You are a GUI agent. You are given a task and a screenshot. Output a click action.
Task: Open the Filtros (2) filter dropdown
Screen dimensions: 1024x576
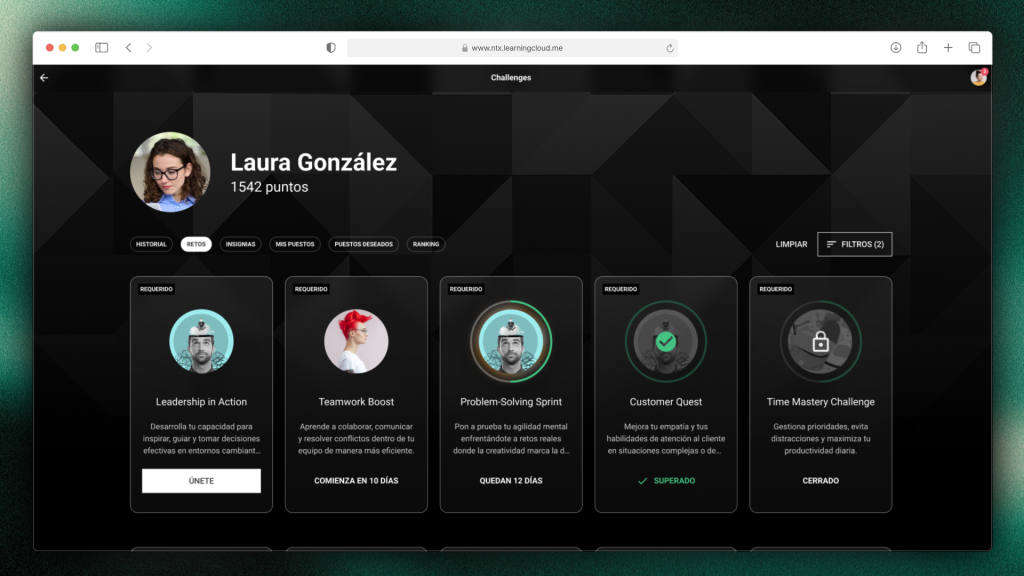pyautogui.click(x=854, y=244)
